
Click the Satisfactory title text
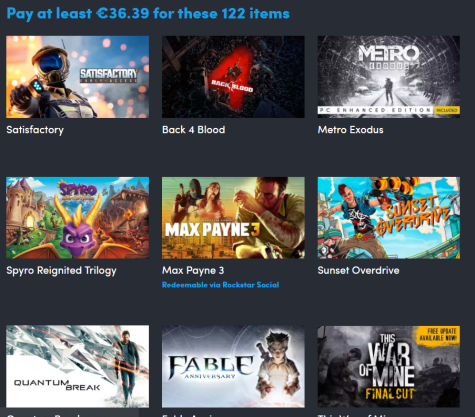click(35, 130)
